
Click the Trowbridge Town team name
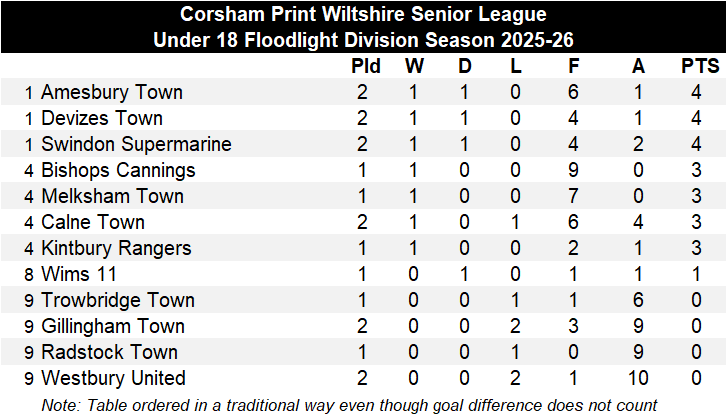(x=117, y=301)
